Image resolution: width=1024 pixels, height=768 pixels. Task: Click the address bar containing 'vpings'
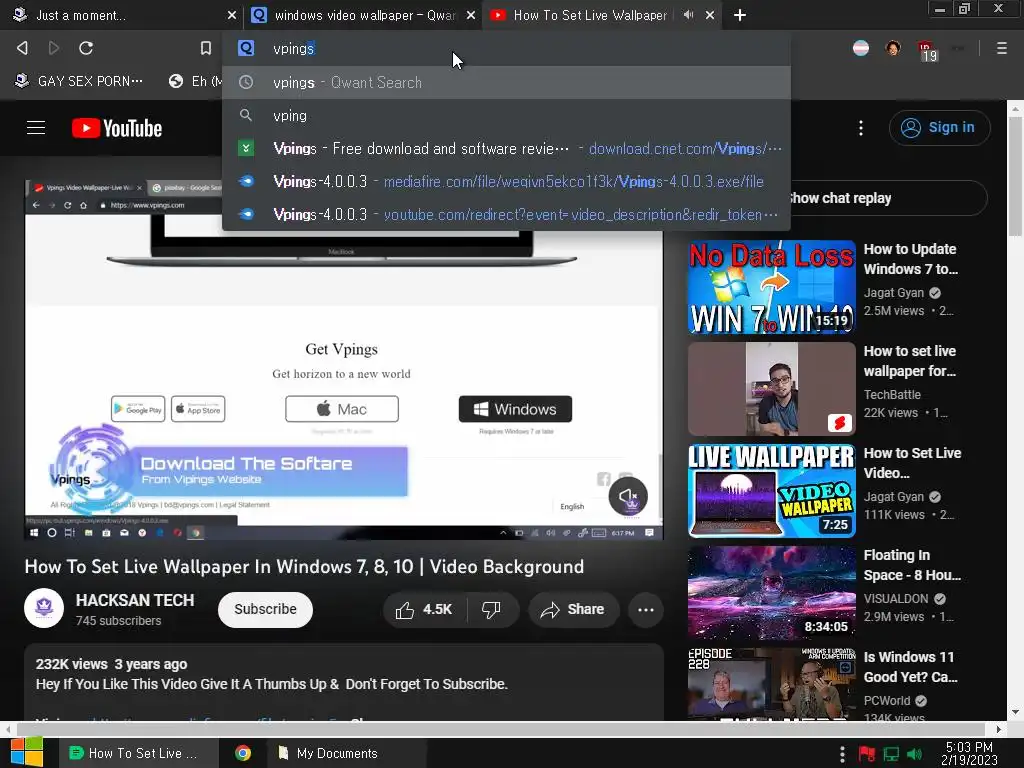click(x=506, y=48)
